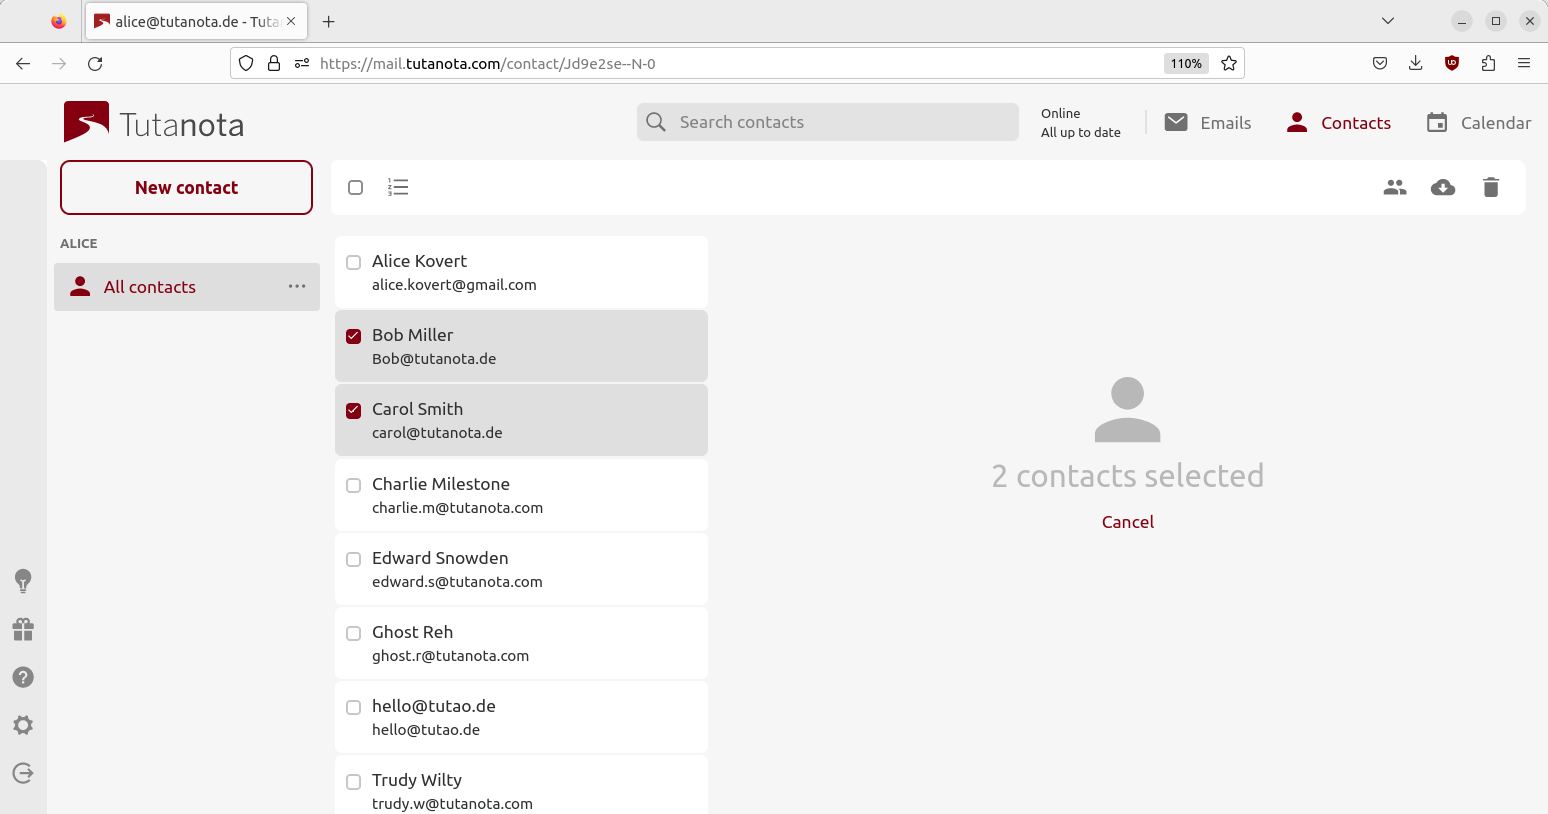Click the browser URL address bar
The width and height of the screenshot is (1548, 814).
738,63
